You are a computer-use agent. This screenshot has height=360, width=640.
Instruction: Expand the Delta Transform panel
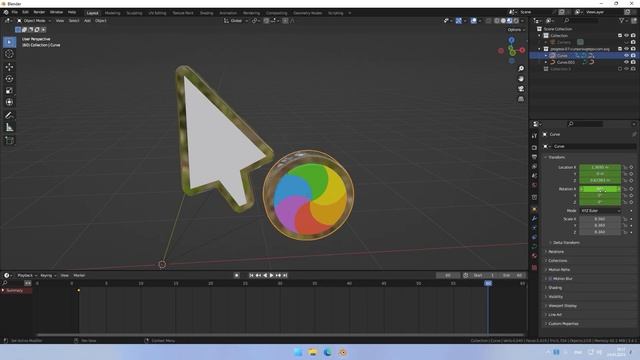566,242
